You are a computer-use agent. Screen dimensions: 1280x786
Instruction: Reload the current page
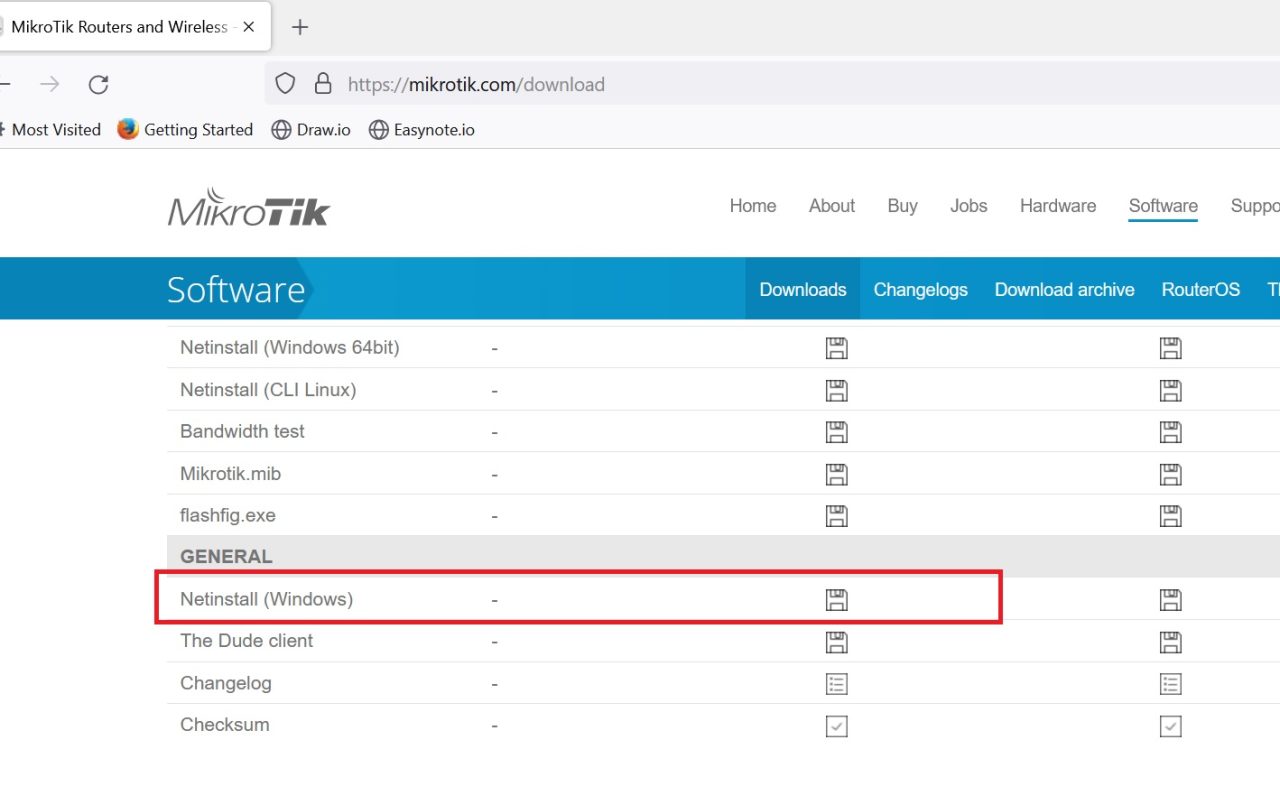98,84
